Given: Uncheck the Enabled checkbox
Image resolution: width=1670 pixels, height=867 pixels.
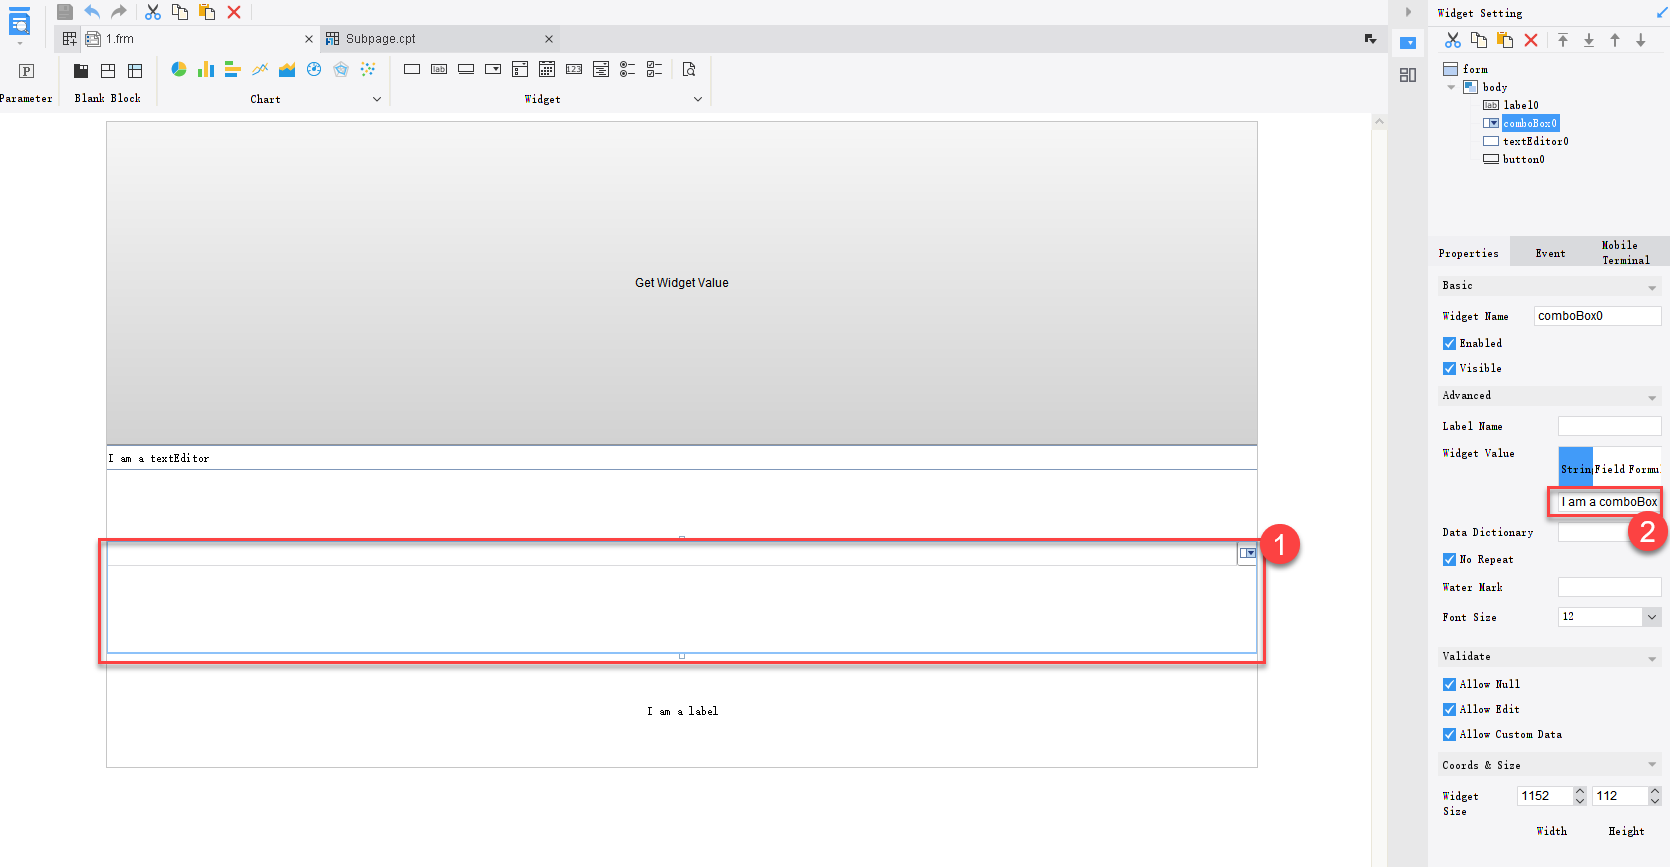Looking at the screenshot, I should [x=1449, y=343].
